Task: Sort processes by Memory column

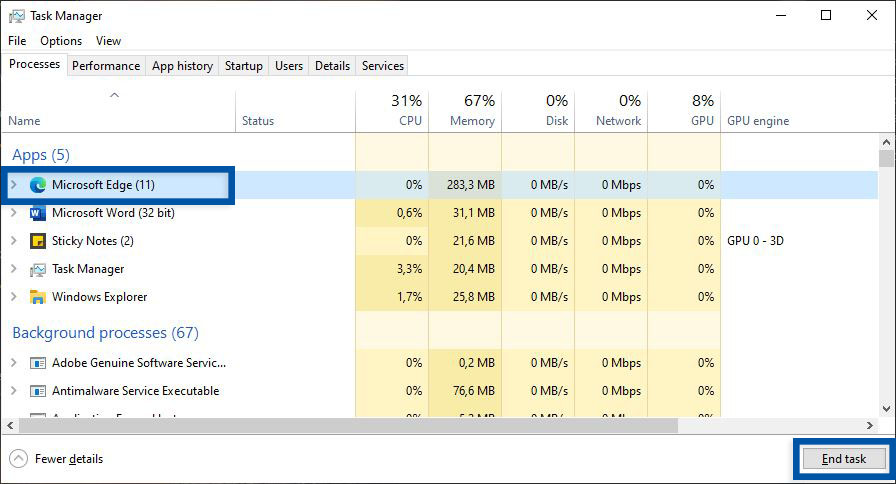Action: (465, 112)
